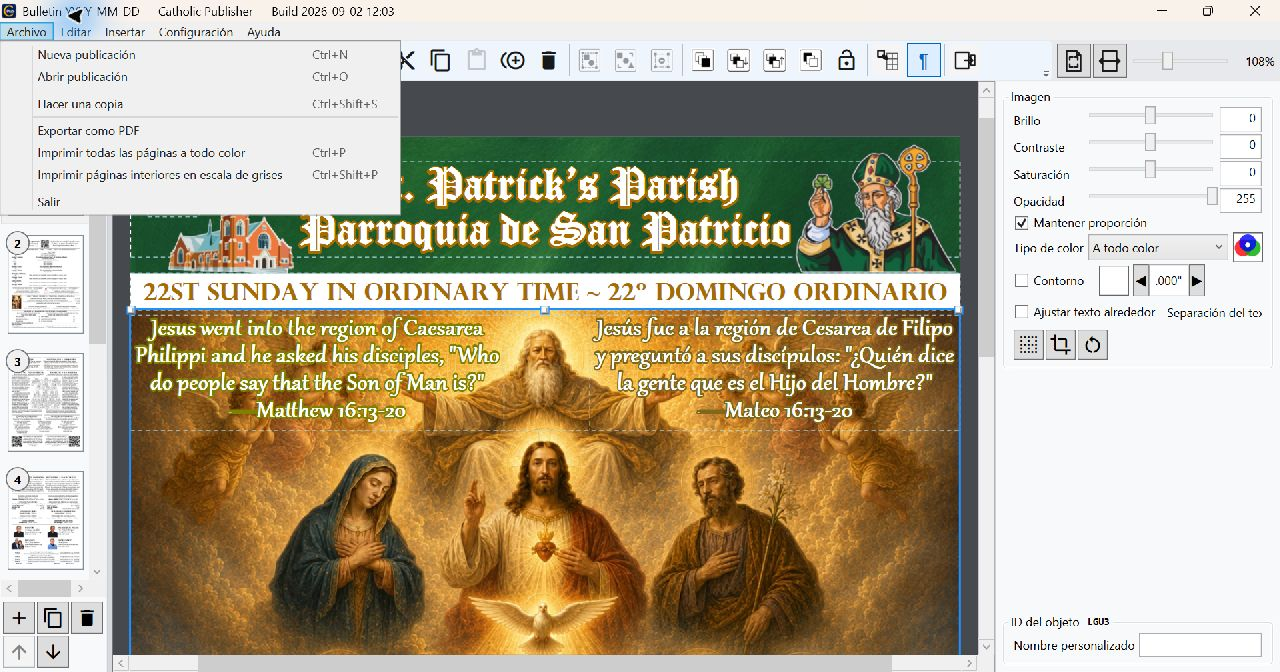This screenshot has width=1280, height=672.
Task: Click the send to back layer icon
Action: tap(811, 61)
